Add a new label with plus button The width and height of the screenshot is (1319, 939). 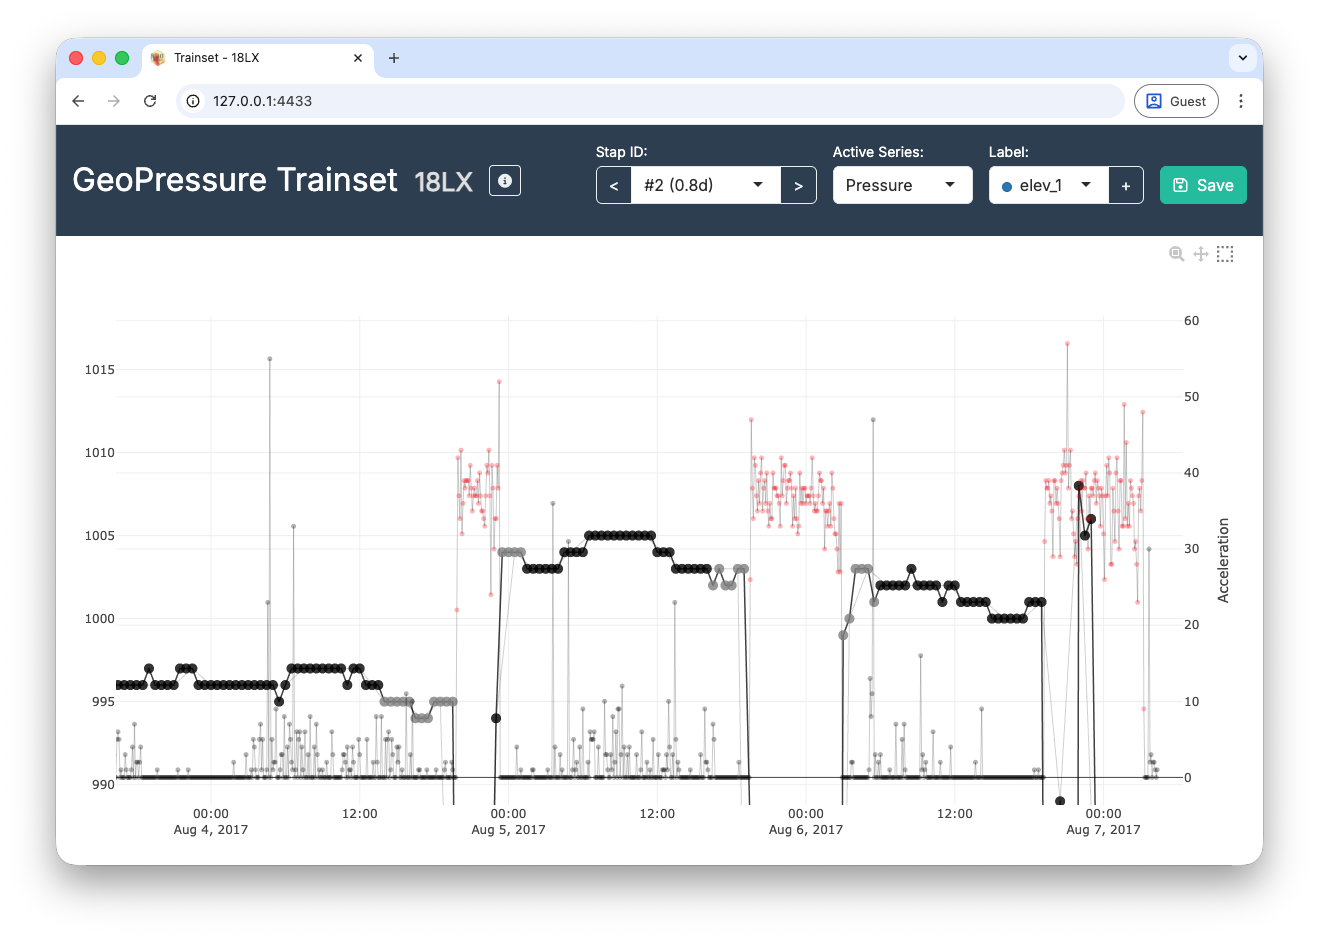(x=1126, y=185)
